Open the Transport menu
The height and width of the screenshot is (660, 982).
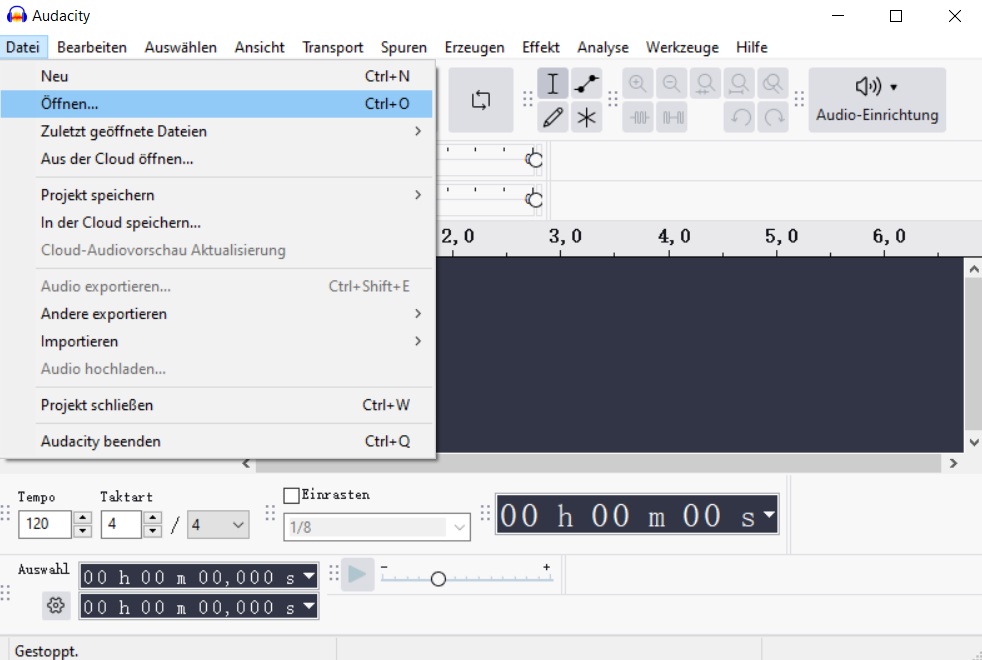click(x=333, y=48)
